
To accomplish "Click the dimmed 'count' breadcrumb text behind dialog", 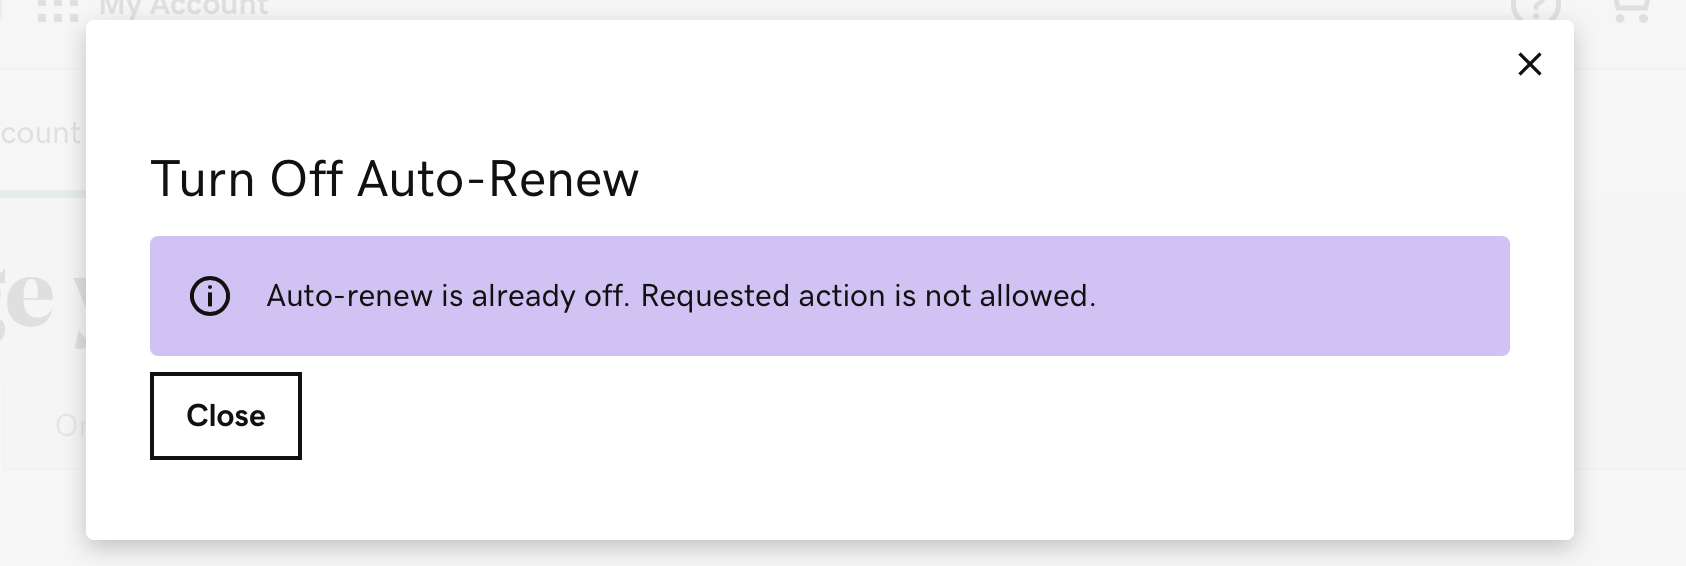I will click(40, 133).
